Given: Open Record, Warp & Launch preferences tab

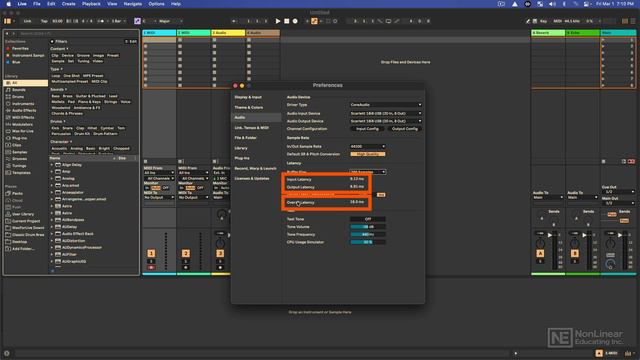Looking at the screenshot, I should click(x=255, y=168).
